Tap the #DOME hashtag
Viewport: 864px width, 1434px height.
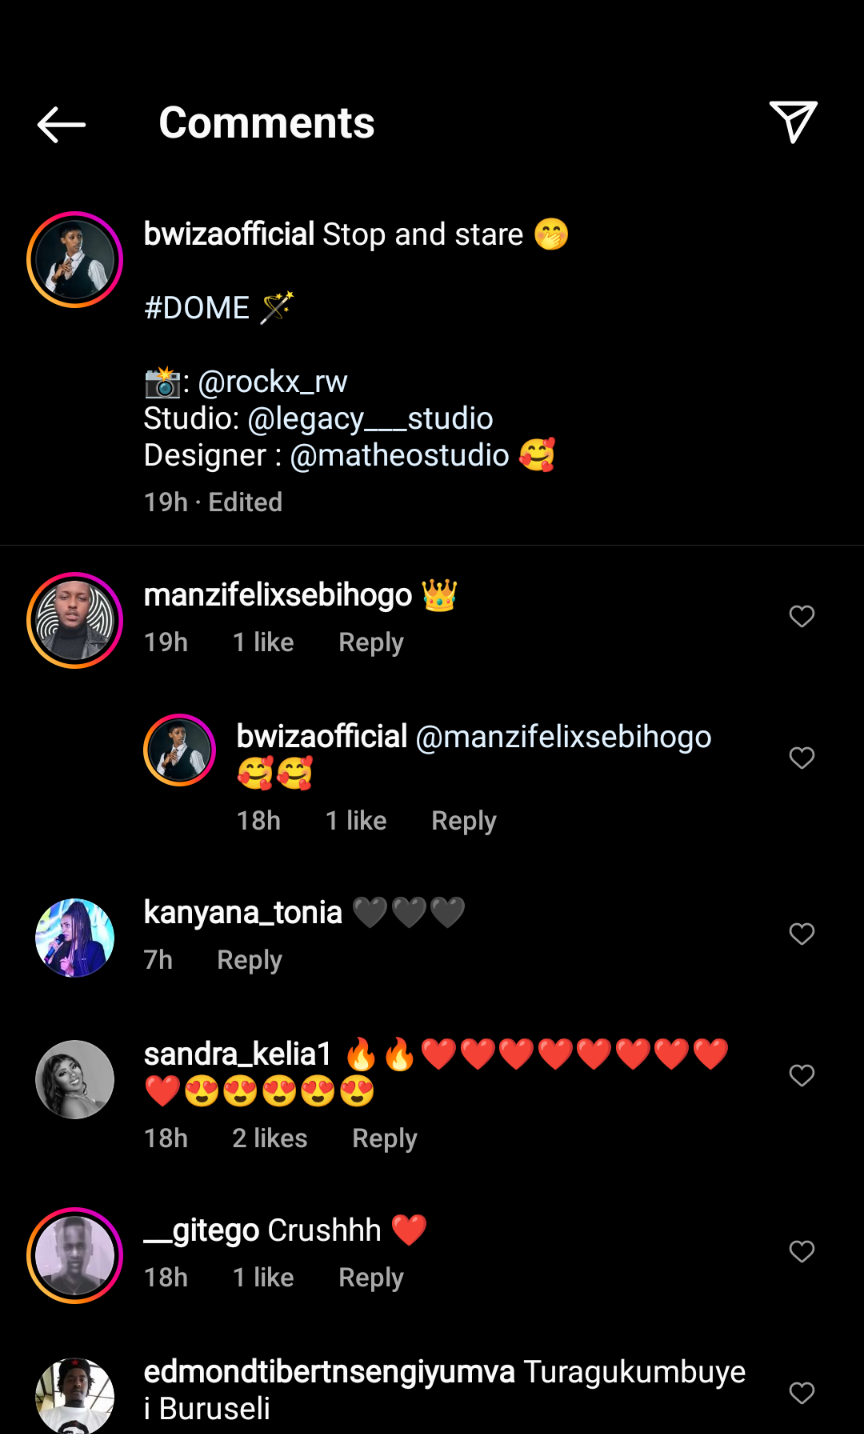click(197, 308)
